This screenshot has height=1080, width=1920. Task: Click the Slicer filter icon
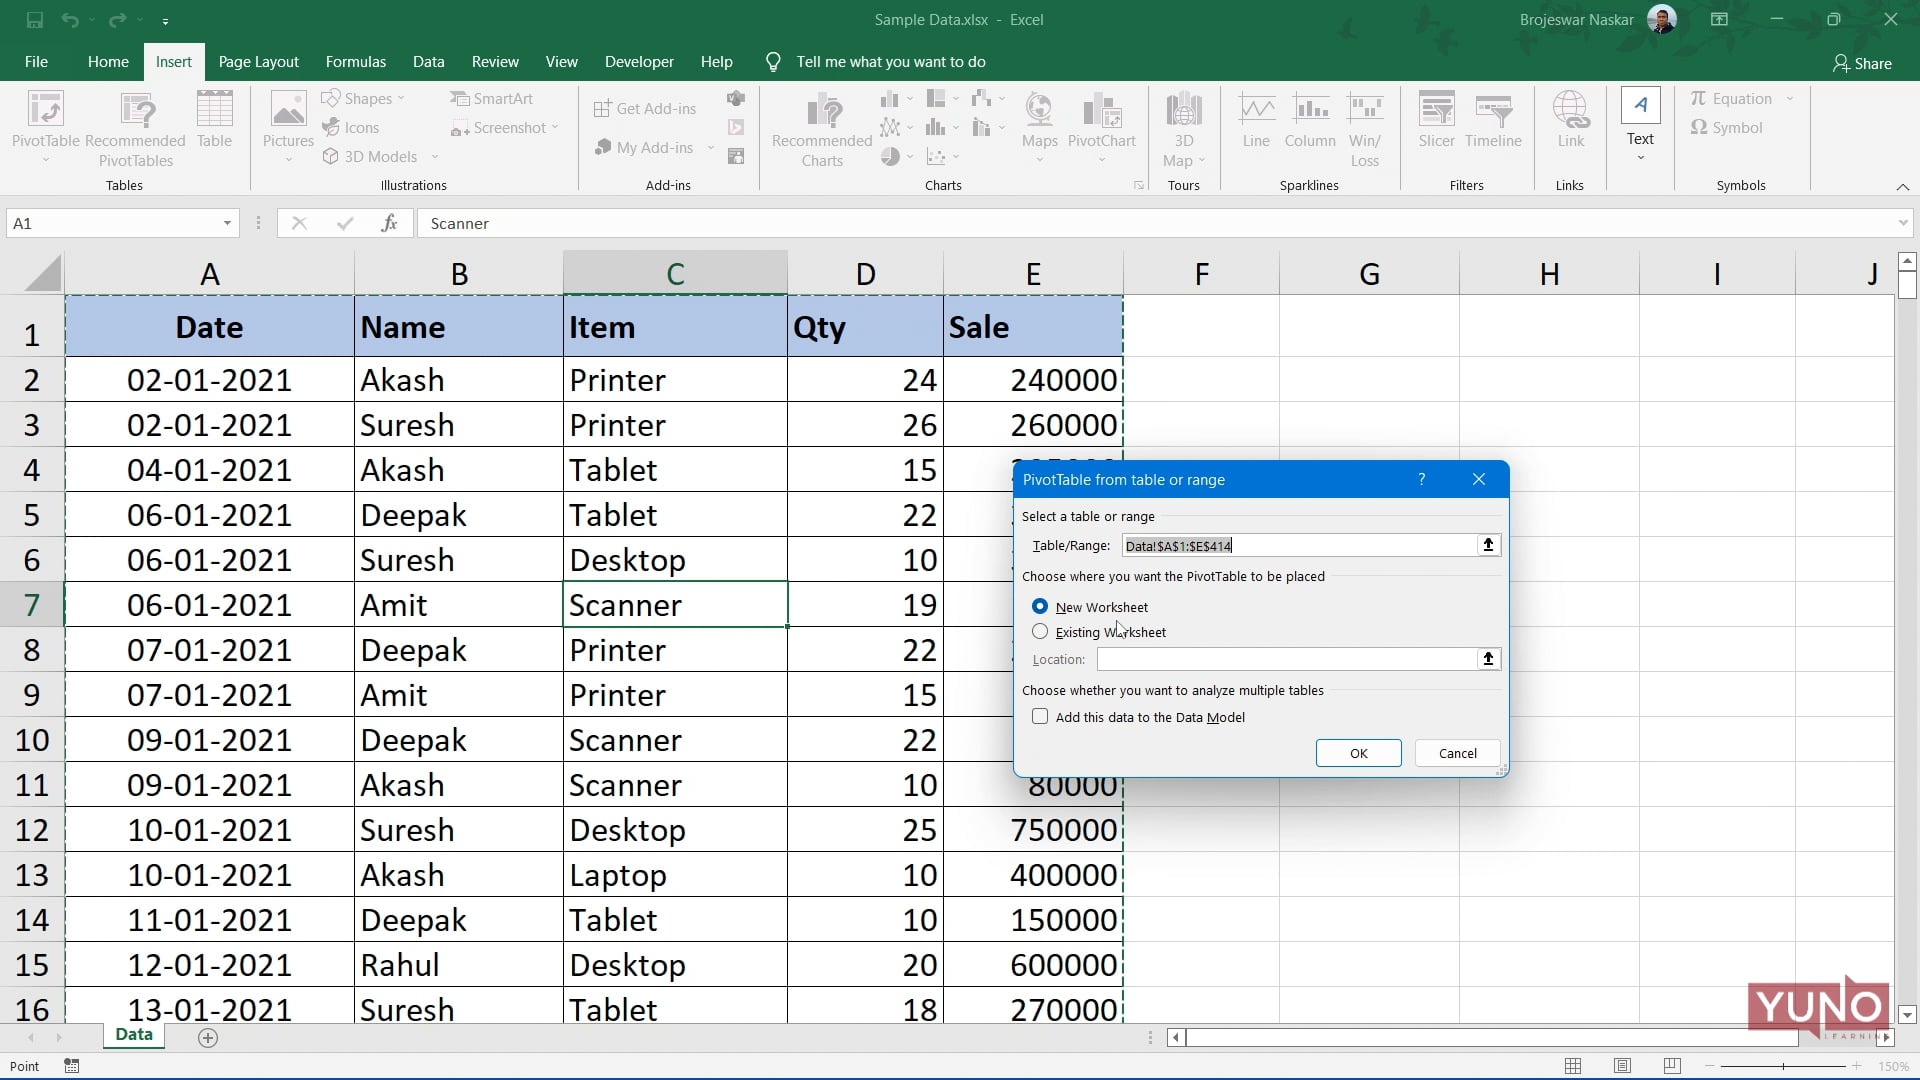pyautogui.click(x=1436, y=120)
